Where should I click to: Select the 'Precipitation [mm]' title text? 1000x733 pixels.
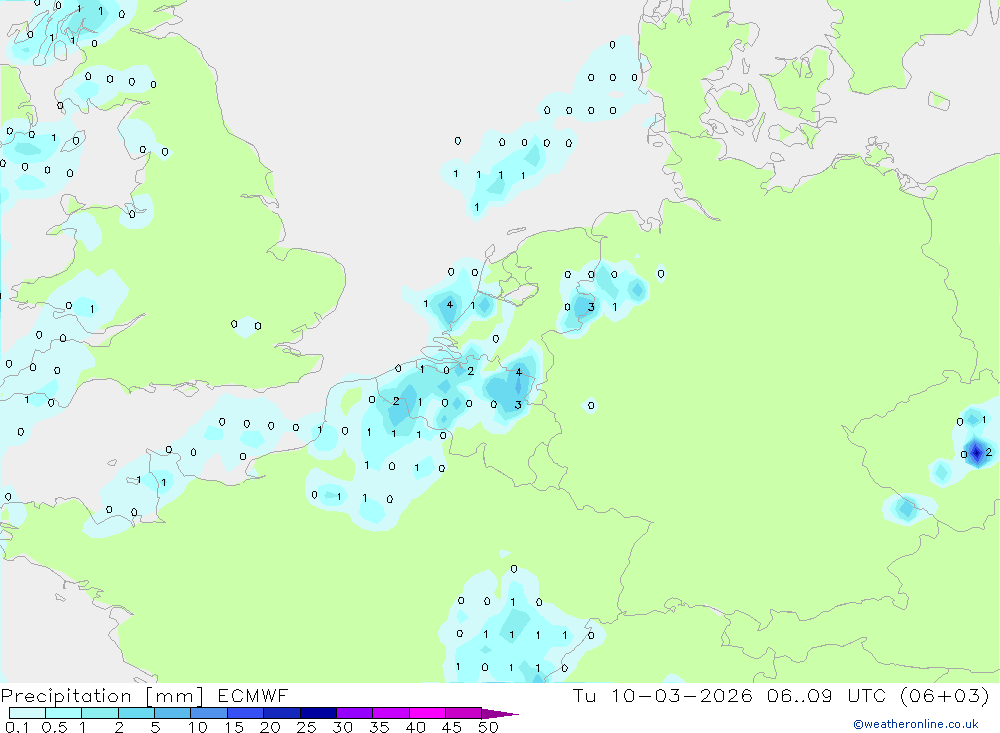[102, 696]
